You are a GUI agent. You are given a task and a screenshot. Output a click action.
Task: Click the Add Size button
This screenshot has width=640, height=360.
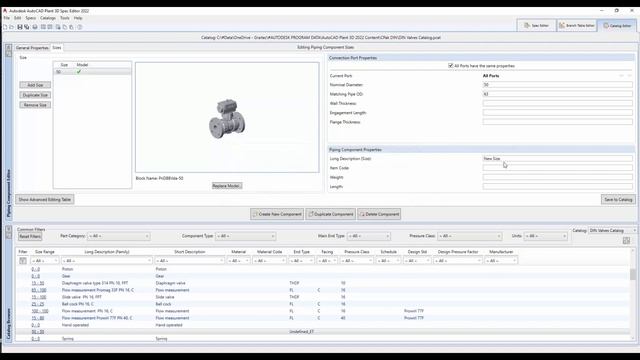click(x=35, y=85)
